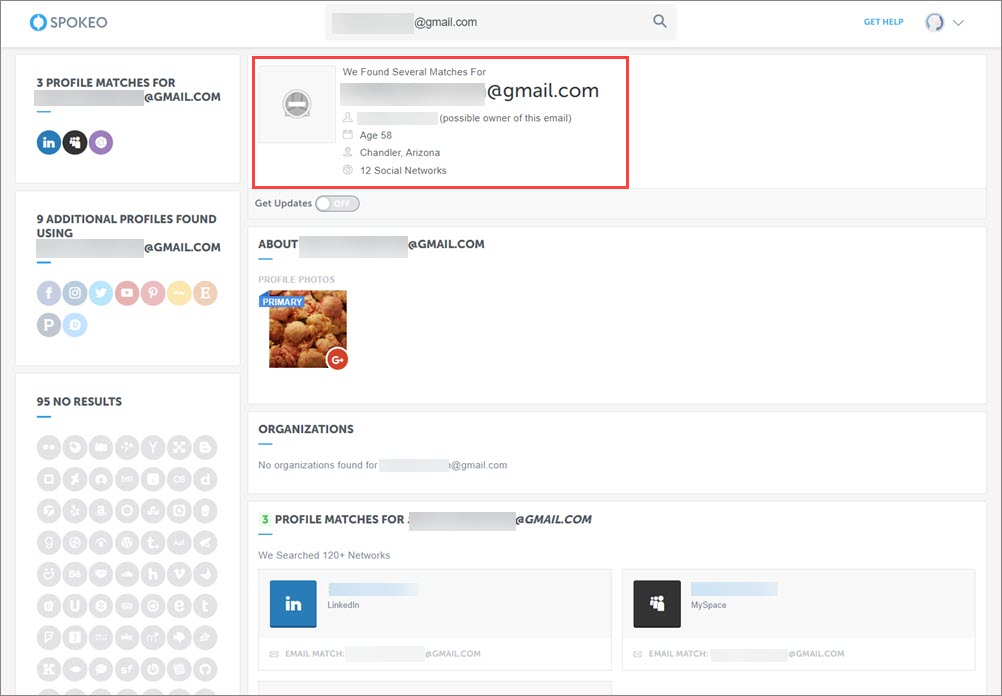Click the Blogger icon in No Results
Viewport: 1002px width, 696px height.
[x=205, y=447]
